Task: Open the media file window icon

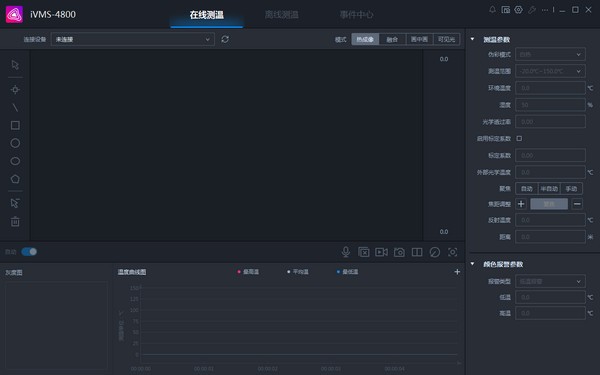Action: coord(505,10)
